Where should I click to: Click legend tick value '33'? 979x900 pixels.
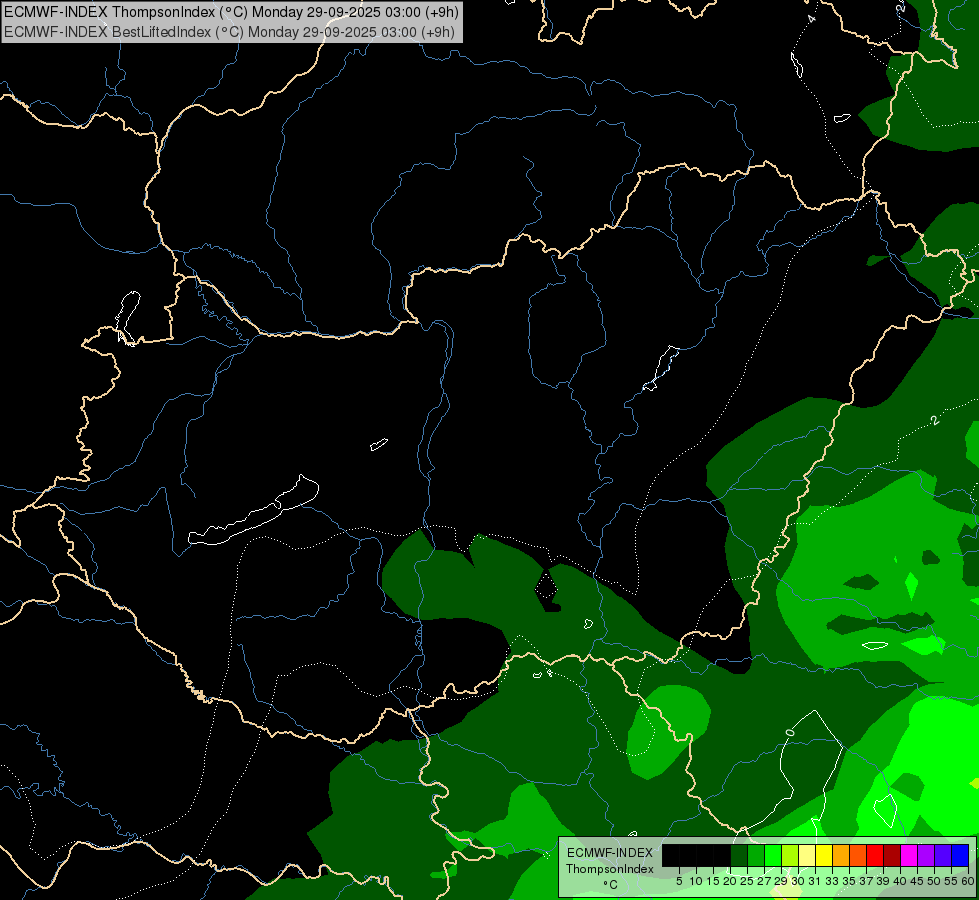[x=832, y=881]
